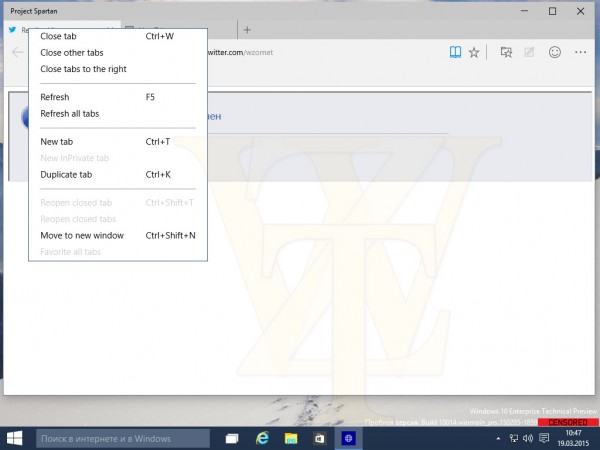The image size is (600, 450).
Task: Choose Close other tabs
Action: (118, 53)
